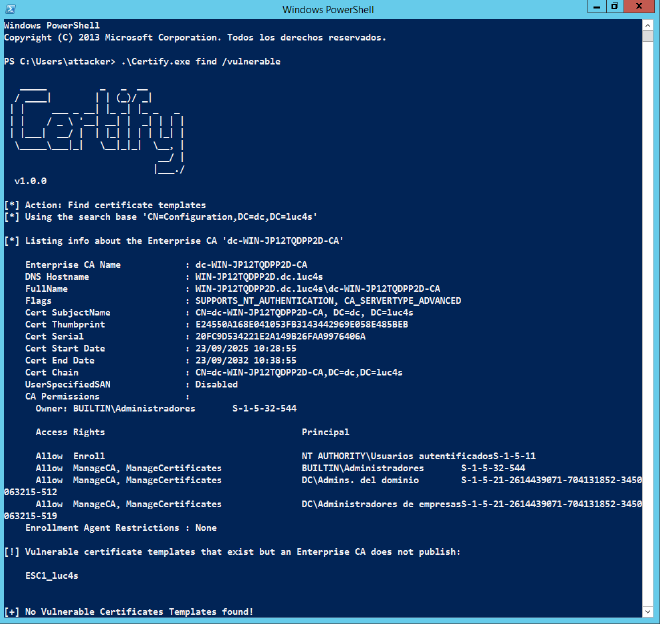Image resolution: width=660 pixels, height=624 pixels.
Task: Close the Windows PowerShell window
Action: tap(641, 8)
